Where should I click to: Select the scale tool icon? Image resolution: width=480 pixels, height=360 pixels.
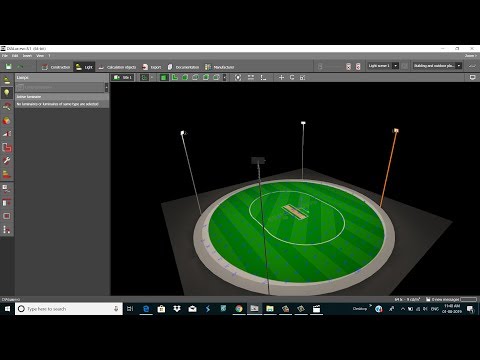point(302,77)
